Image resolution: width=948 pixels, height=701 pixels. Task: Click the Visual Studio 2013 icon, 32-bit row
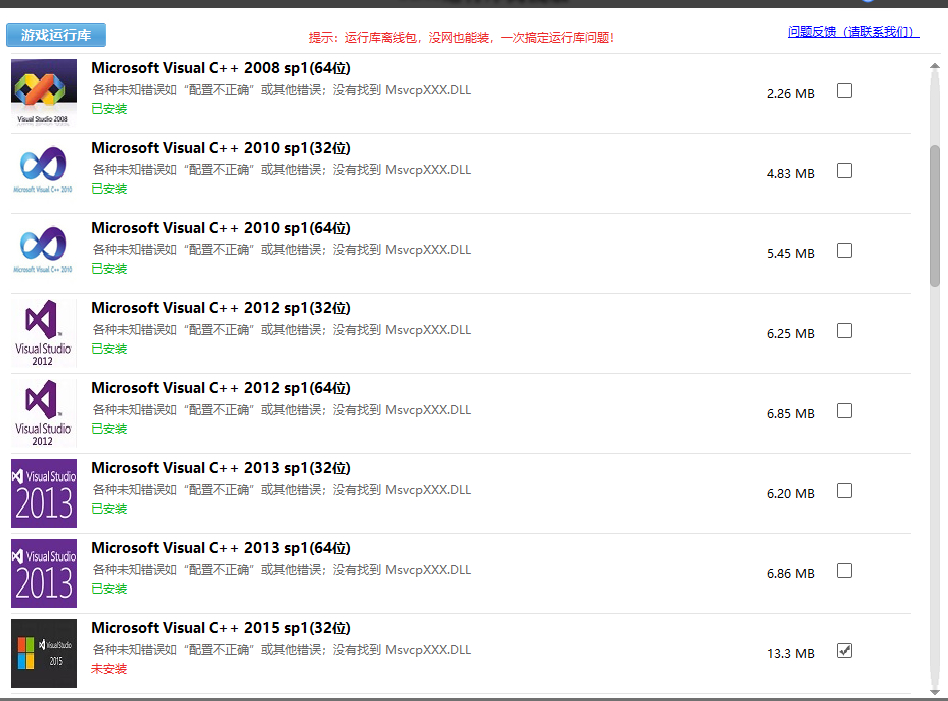[44, 493]
